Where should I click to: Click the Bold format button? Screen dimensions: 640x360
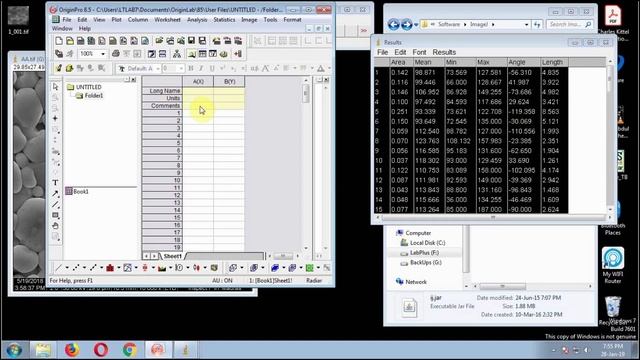coord(191,68)
